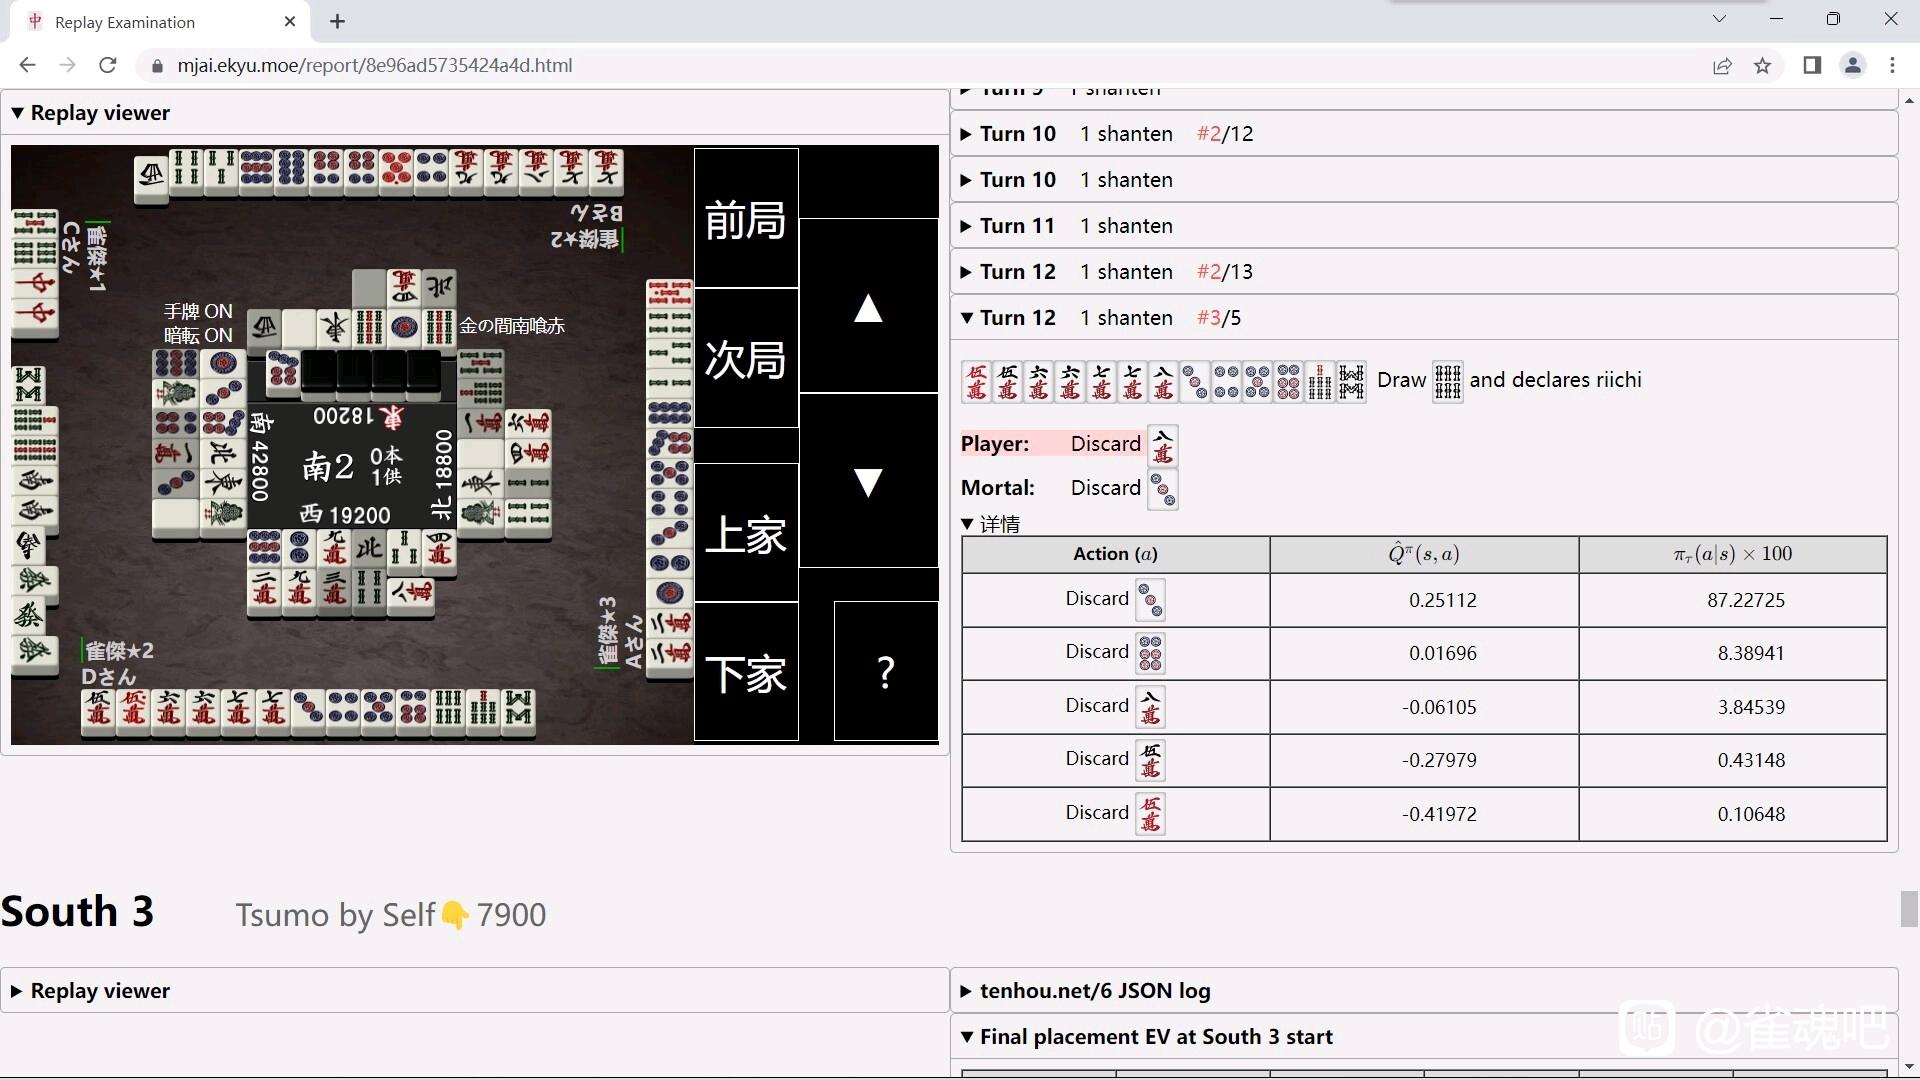Close the Replay Examination tab
1920x1080 pixels.
pyautogui.click(x=290, y=21)
